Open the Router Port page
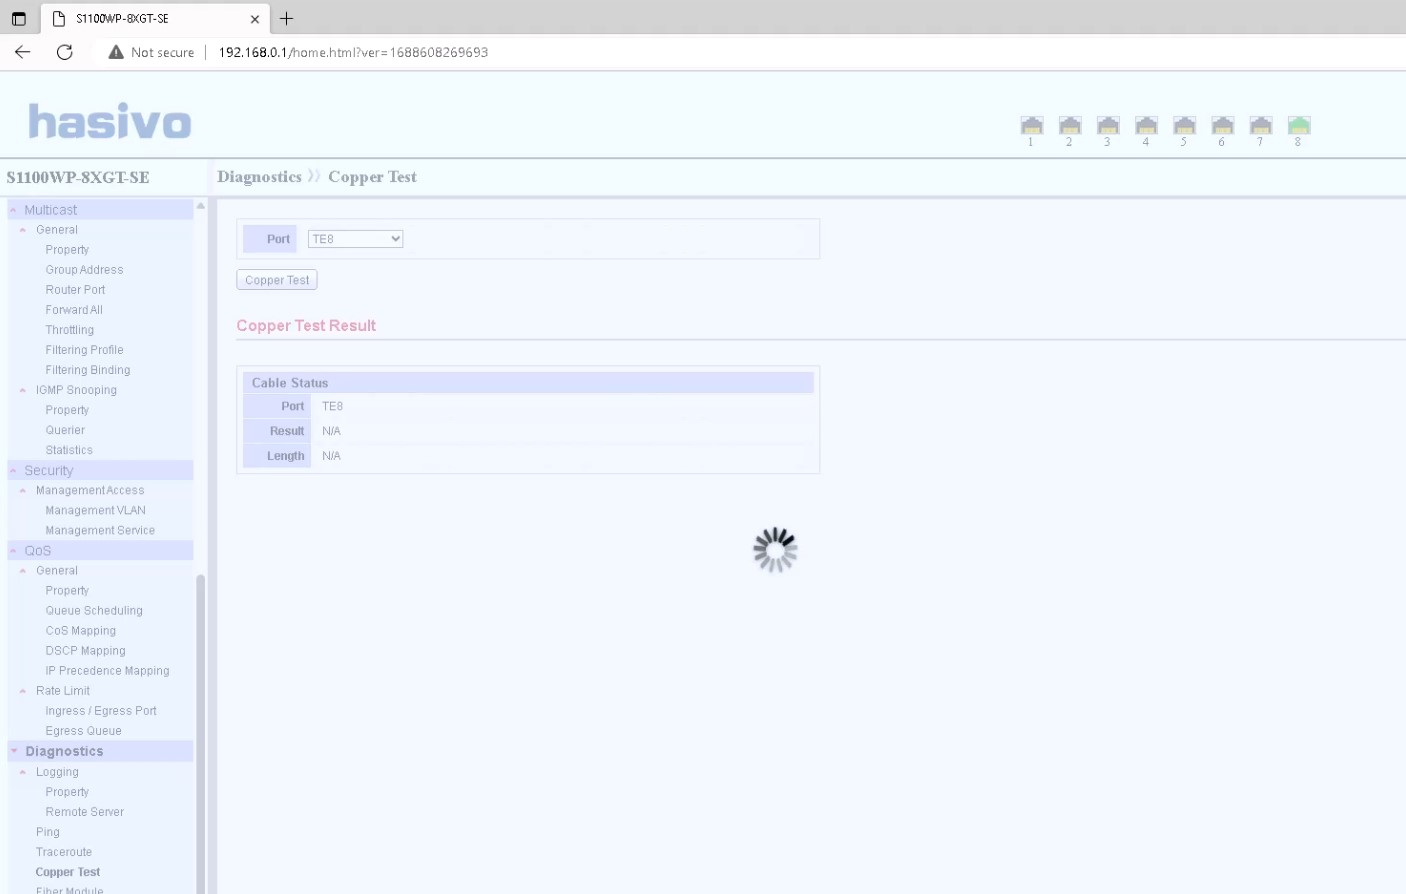 coord(75,290)
